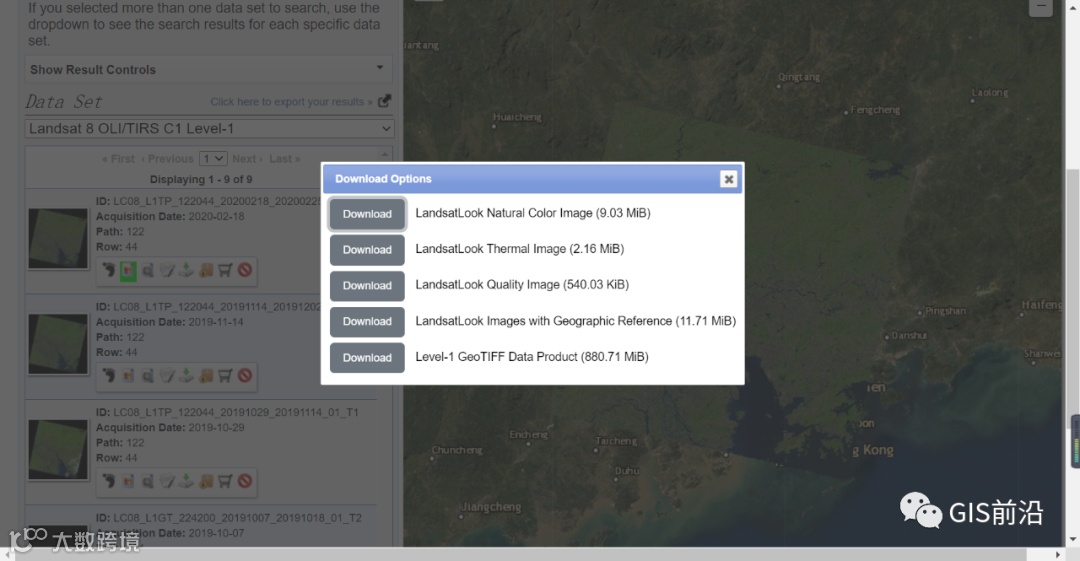Click the results list scroll-up arrow

pos(384,153)
